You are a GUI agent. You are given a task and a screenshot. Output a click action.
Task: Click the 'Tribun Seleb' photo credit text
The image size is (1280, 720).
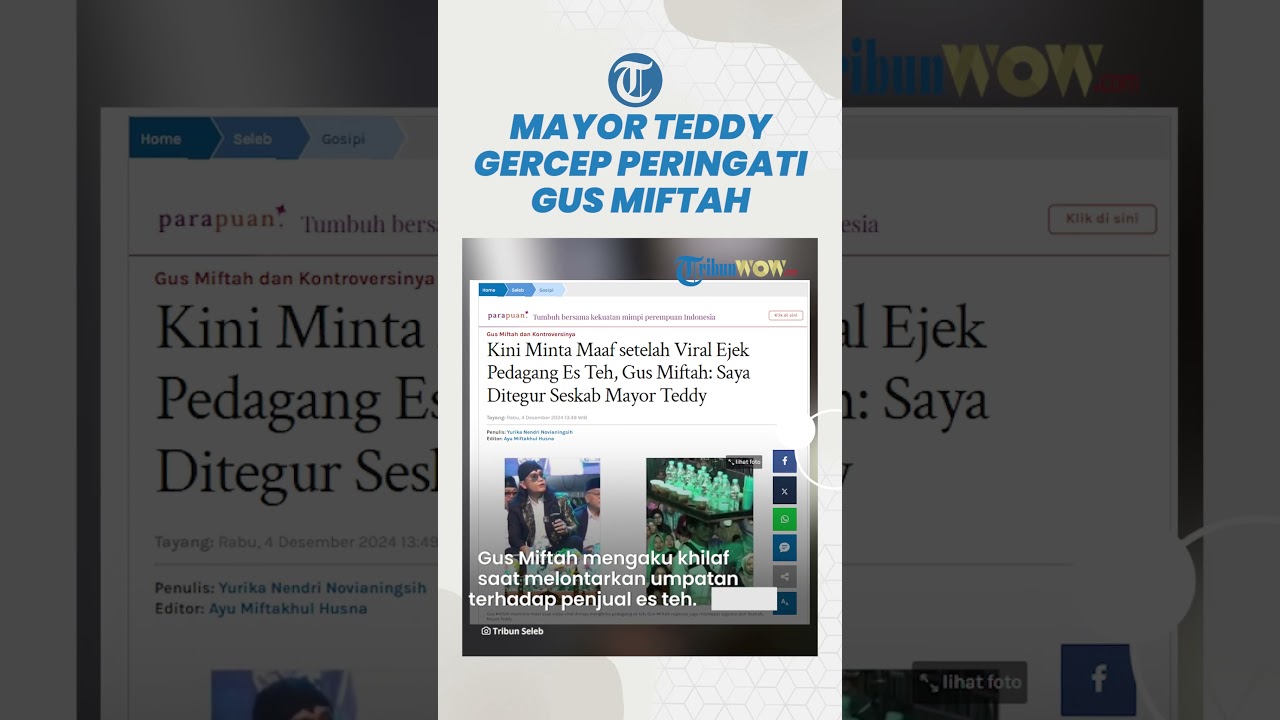pyautogui.click(x=518, y=631)
